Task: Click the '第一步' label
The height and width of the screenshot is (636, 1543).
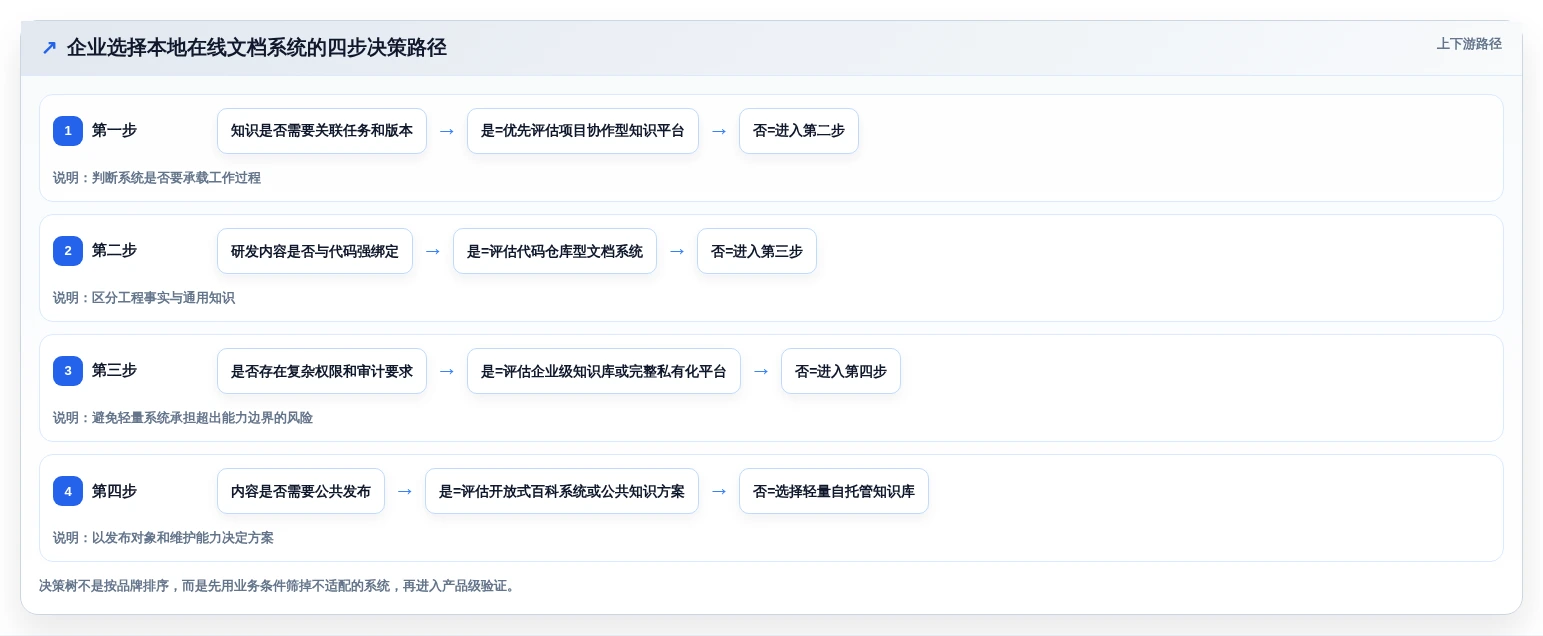Action: coord(114,130)
